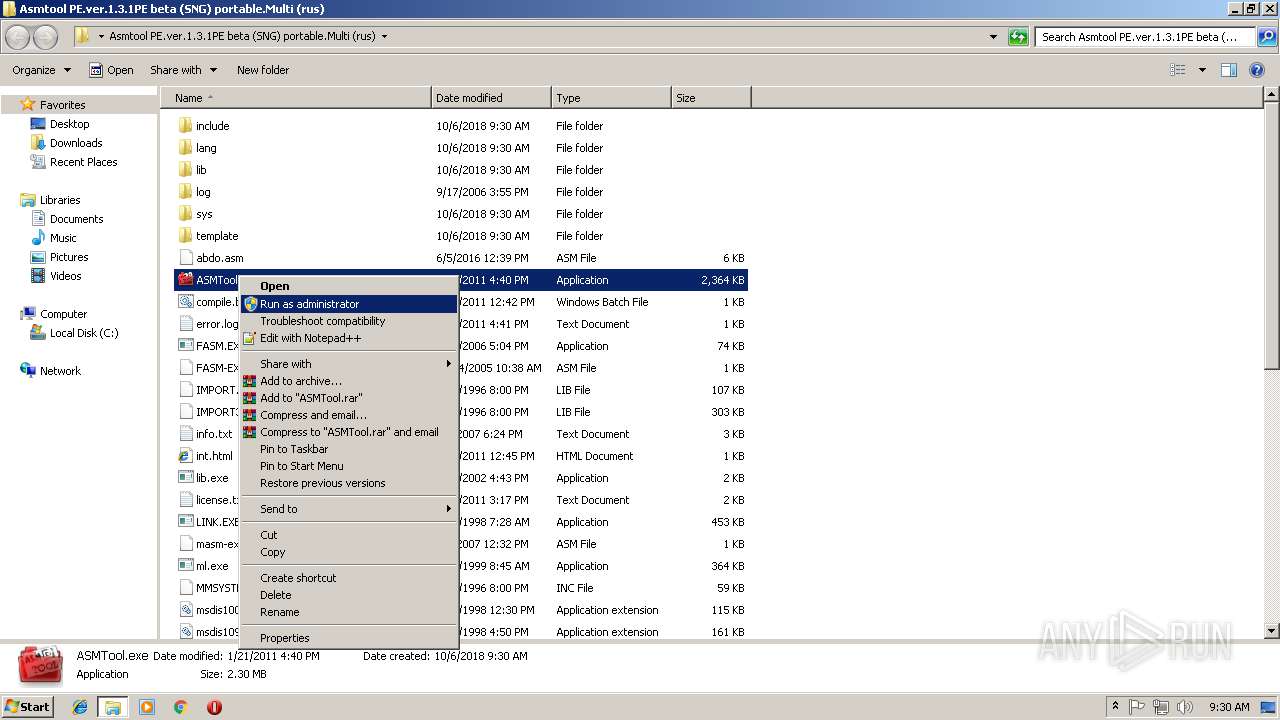Open Windows Media Player from taskbar
The image size is (1280, 720).
147,707
